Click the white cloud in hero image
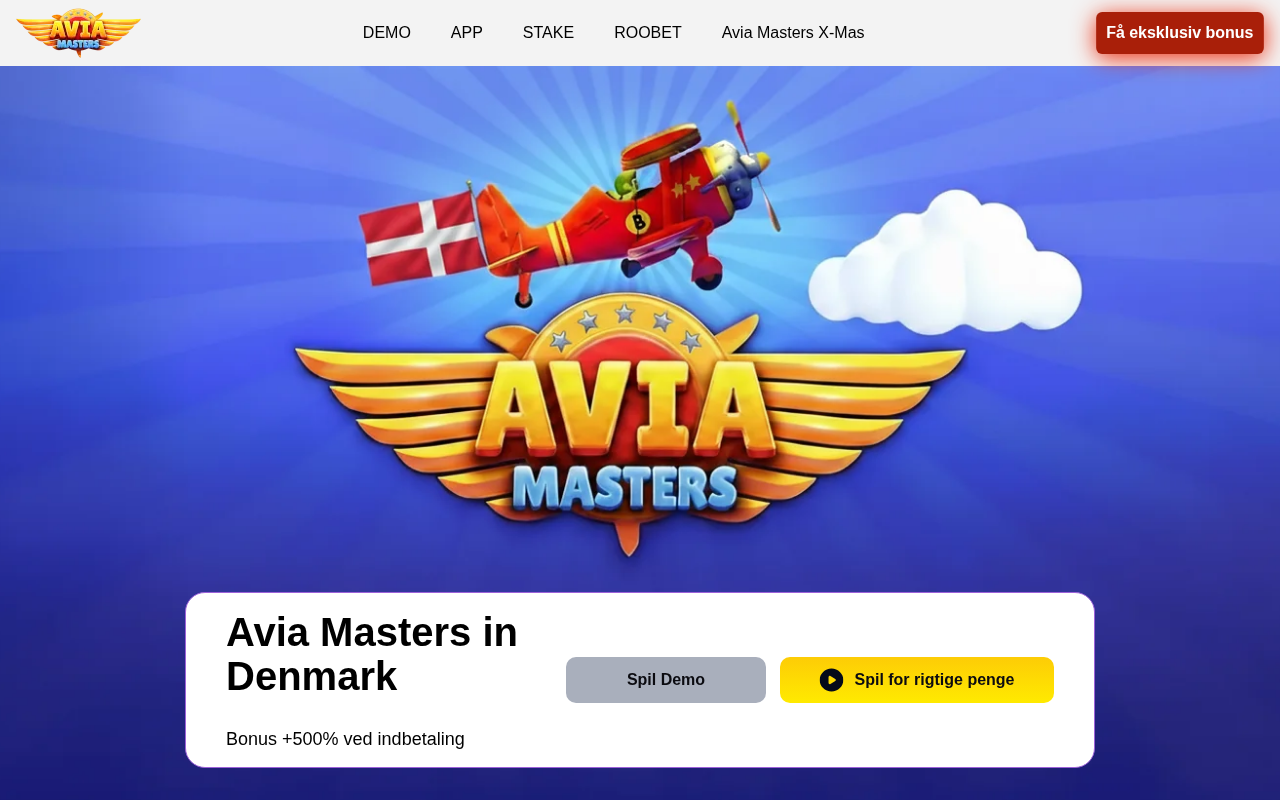 (945, 260)
